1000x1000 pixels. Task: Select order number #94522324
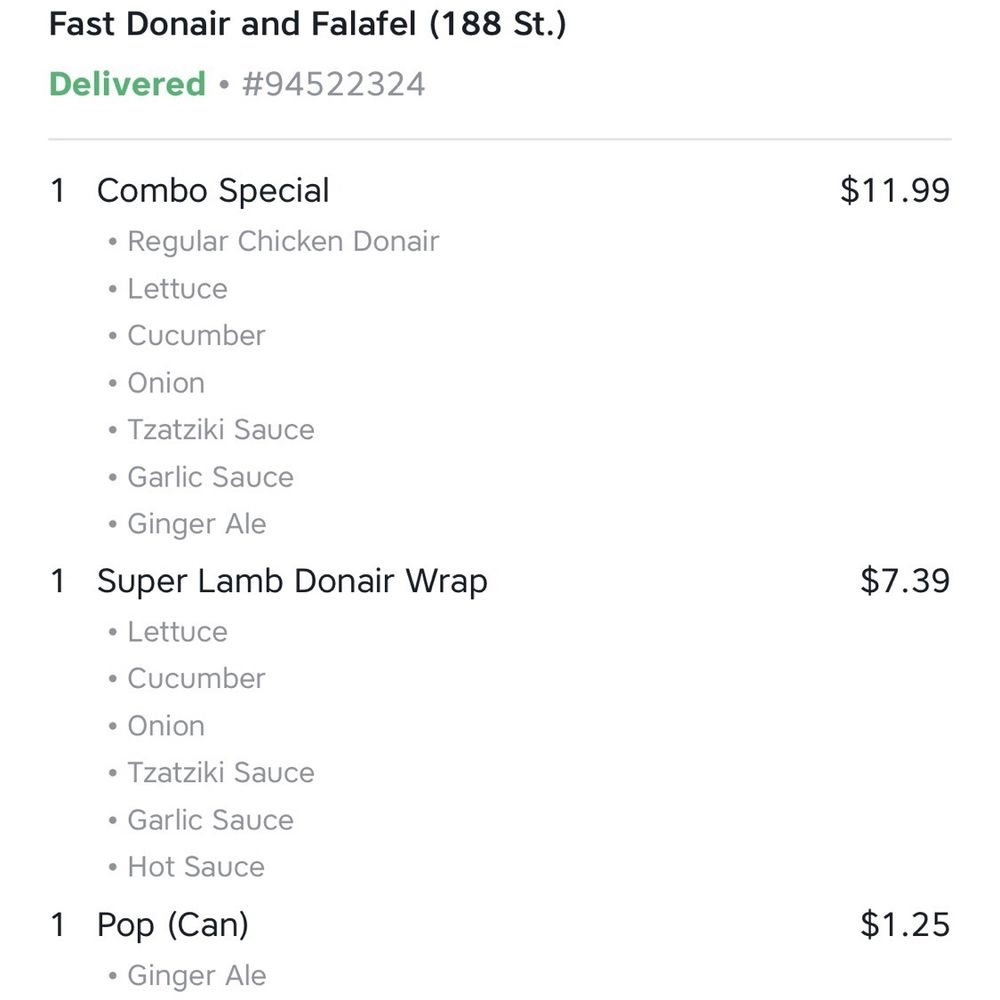coord(334,84)
